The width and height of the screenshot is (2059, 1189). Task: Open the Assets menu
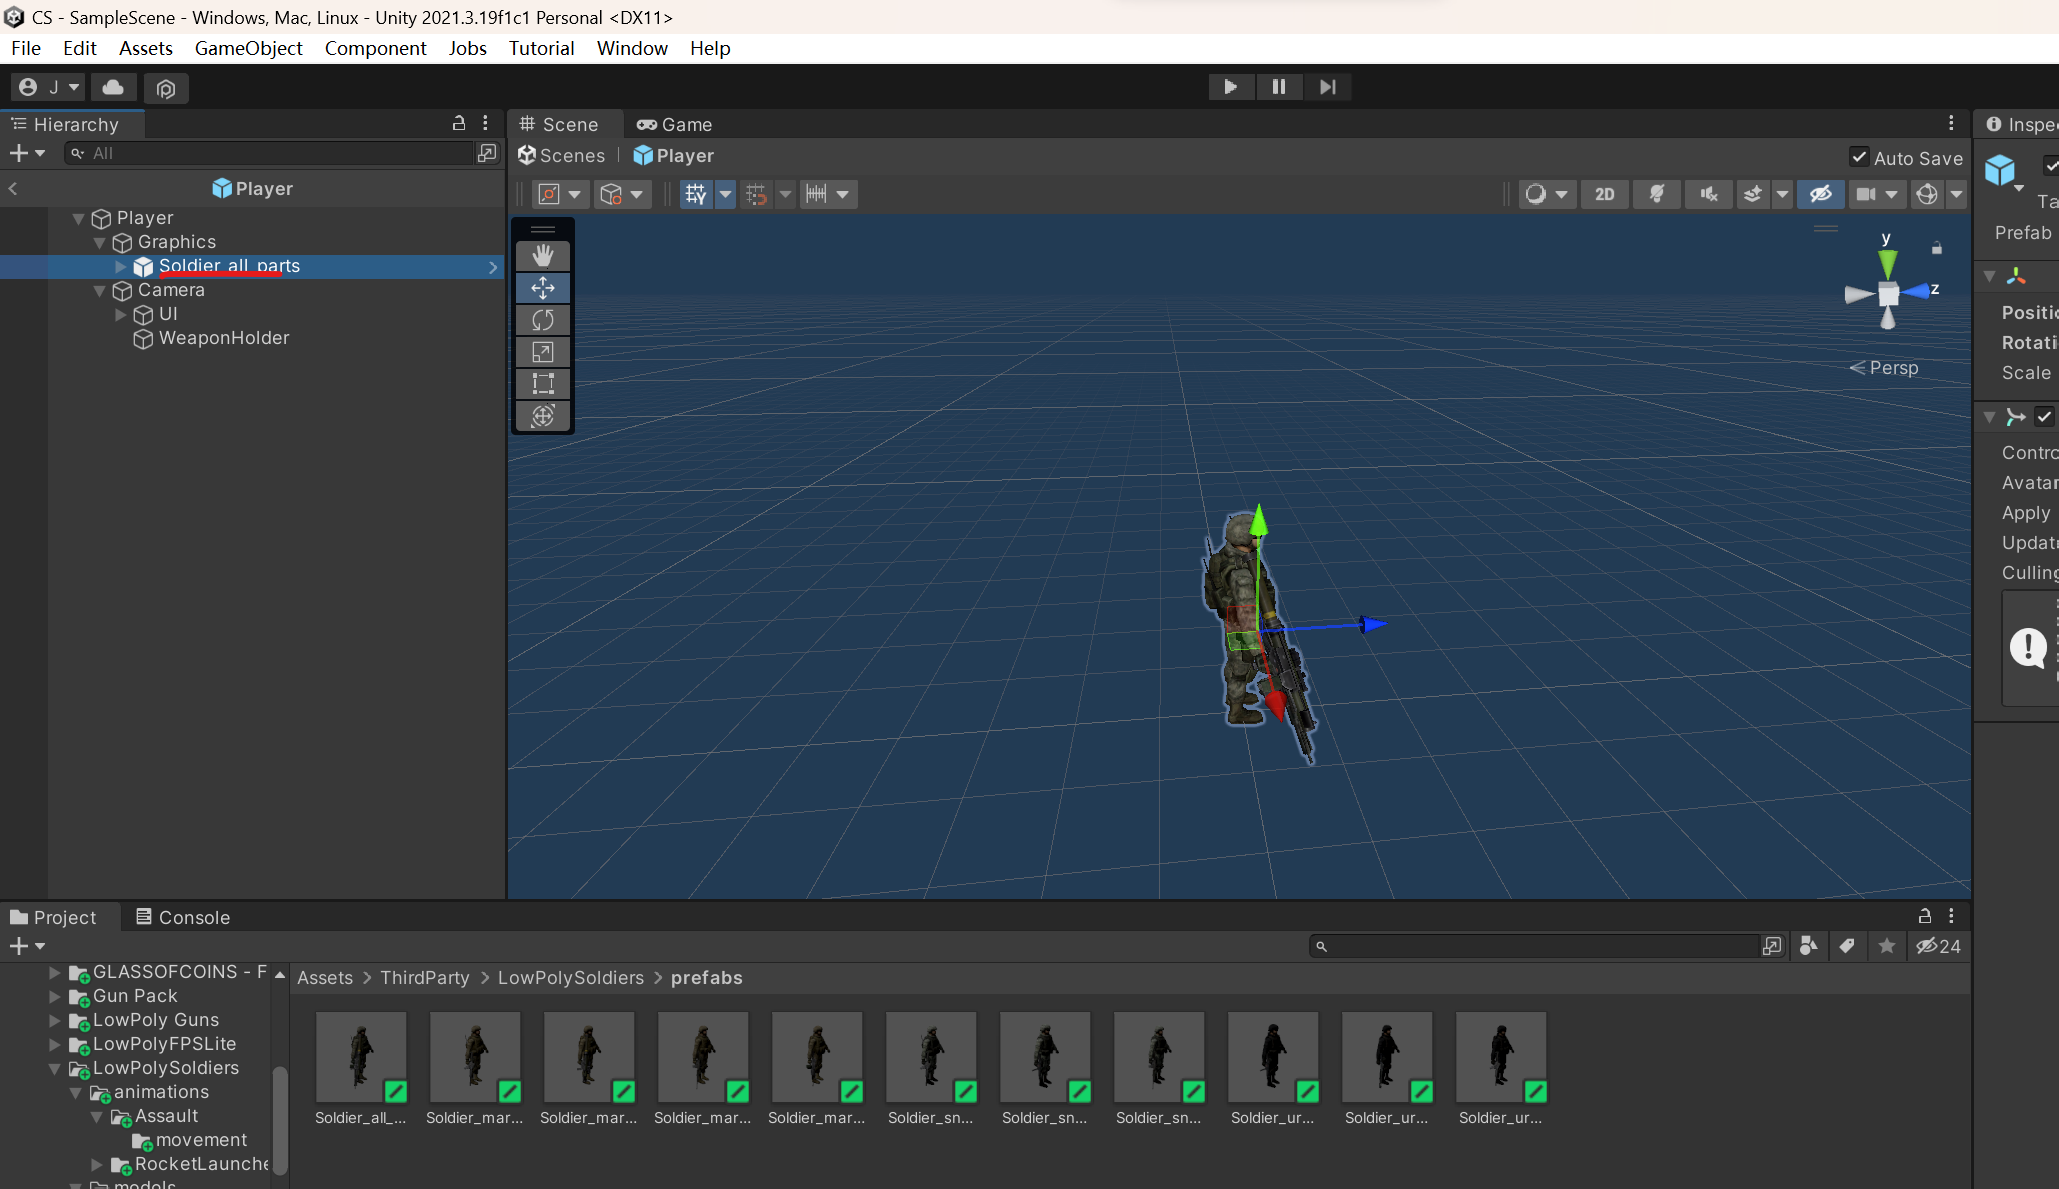(x=145, y=48)
